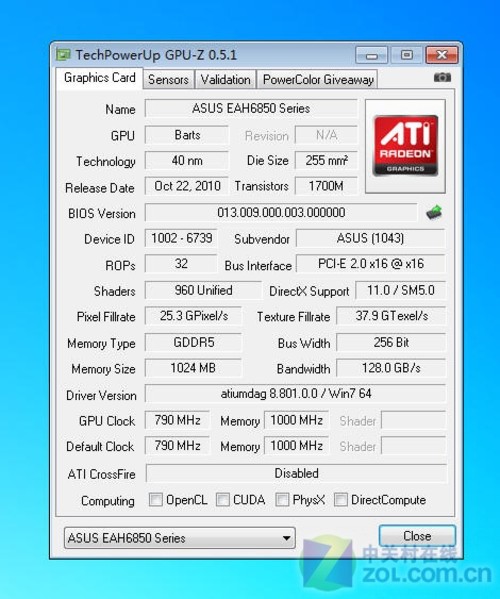
Task: Minimize the GPU-Z window
Action: pos(371,55)
